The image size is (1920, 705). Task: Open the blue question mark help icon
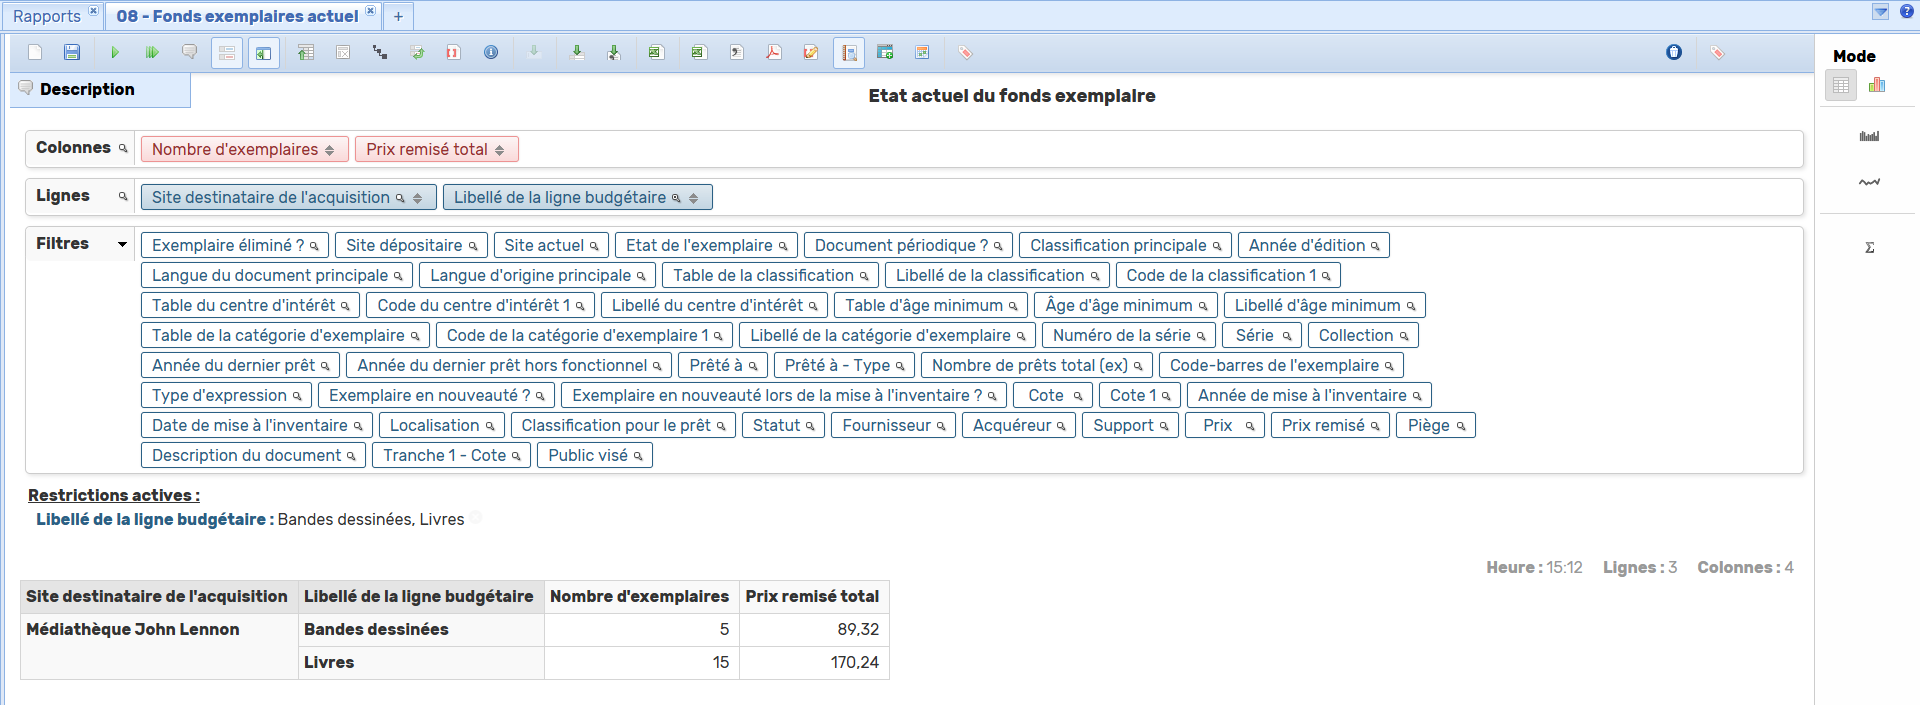tap(1907, 12)
